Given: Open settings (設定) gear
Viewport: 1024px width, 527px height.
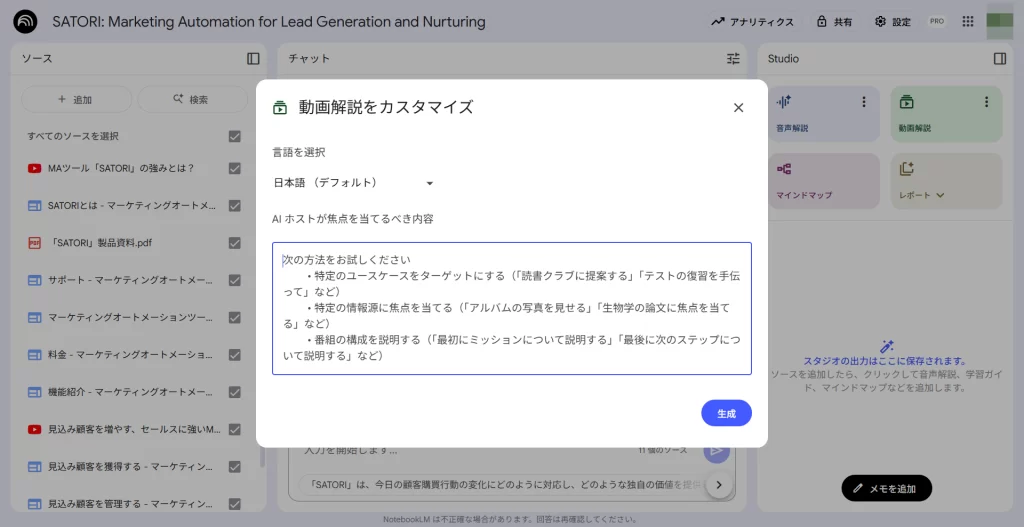Looking at the screenshot, I should coord(893,22).
